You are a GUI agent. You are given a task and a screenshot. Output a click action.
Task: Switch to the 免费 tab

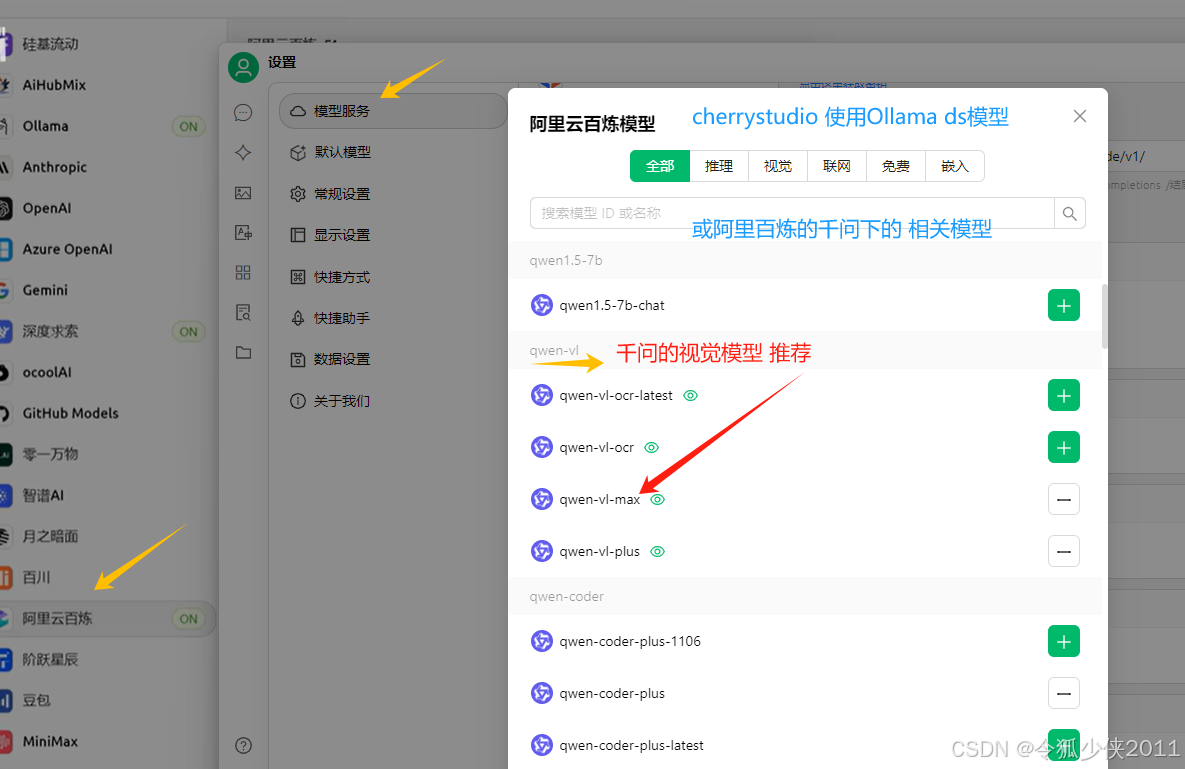coord(896,166)
